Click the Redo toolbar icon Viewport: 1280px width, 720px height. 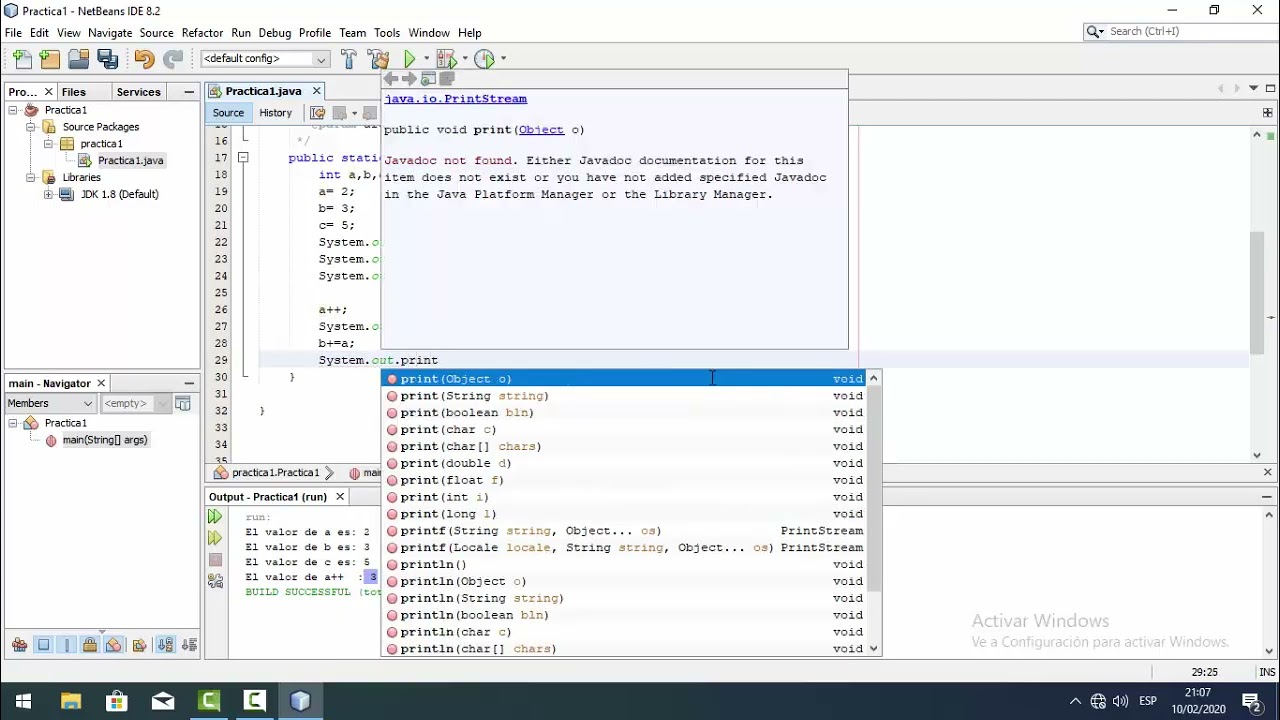[x=173, y=59]
